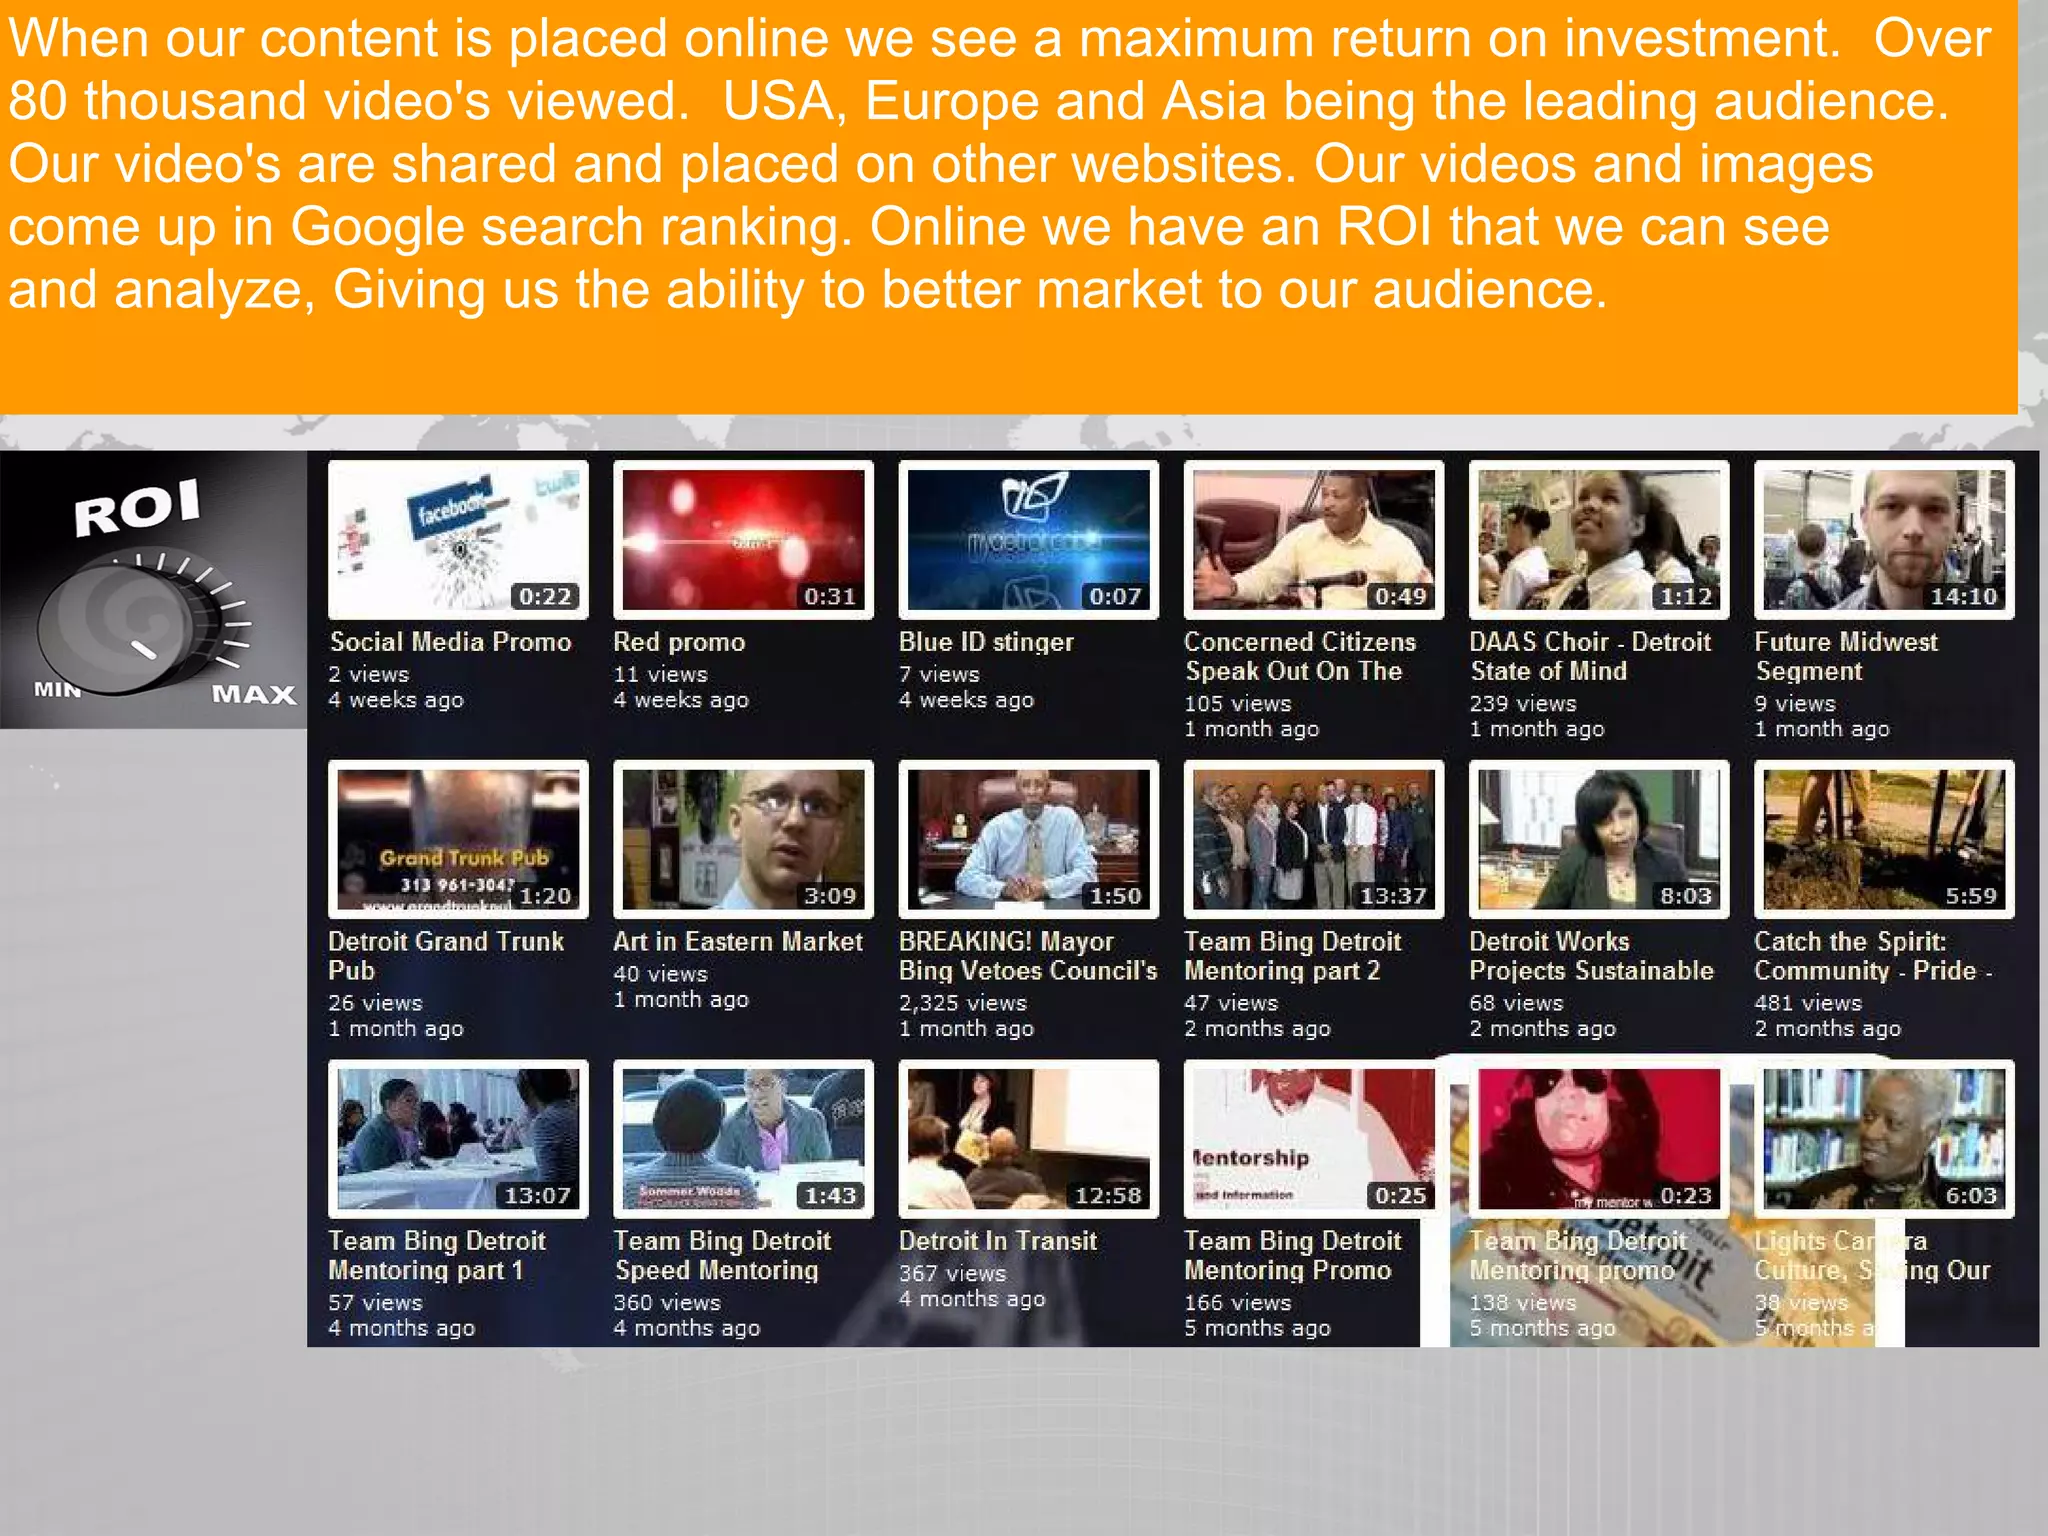2048x1536 pixels.
Task: Open Mentoring part 1 video thumbnail
Action: (x=458, y=1139)
